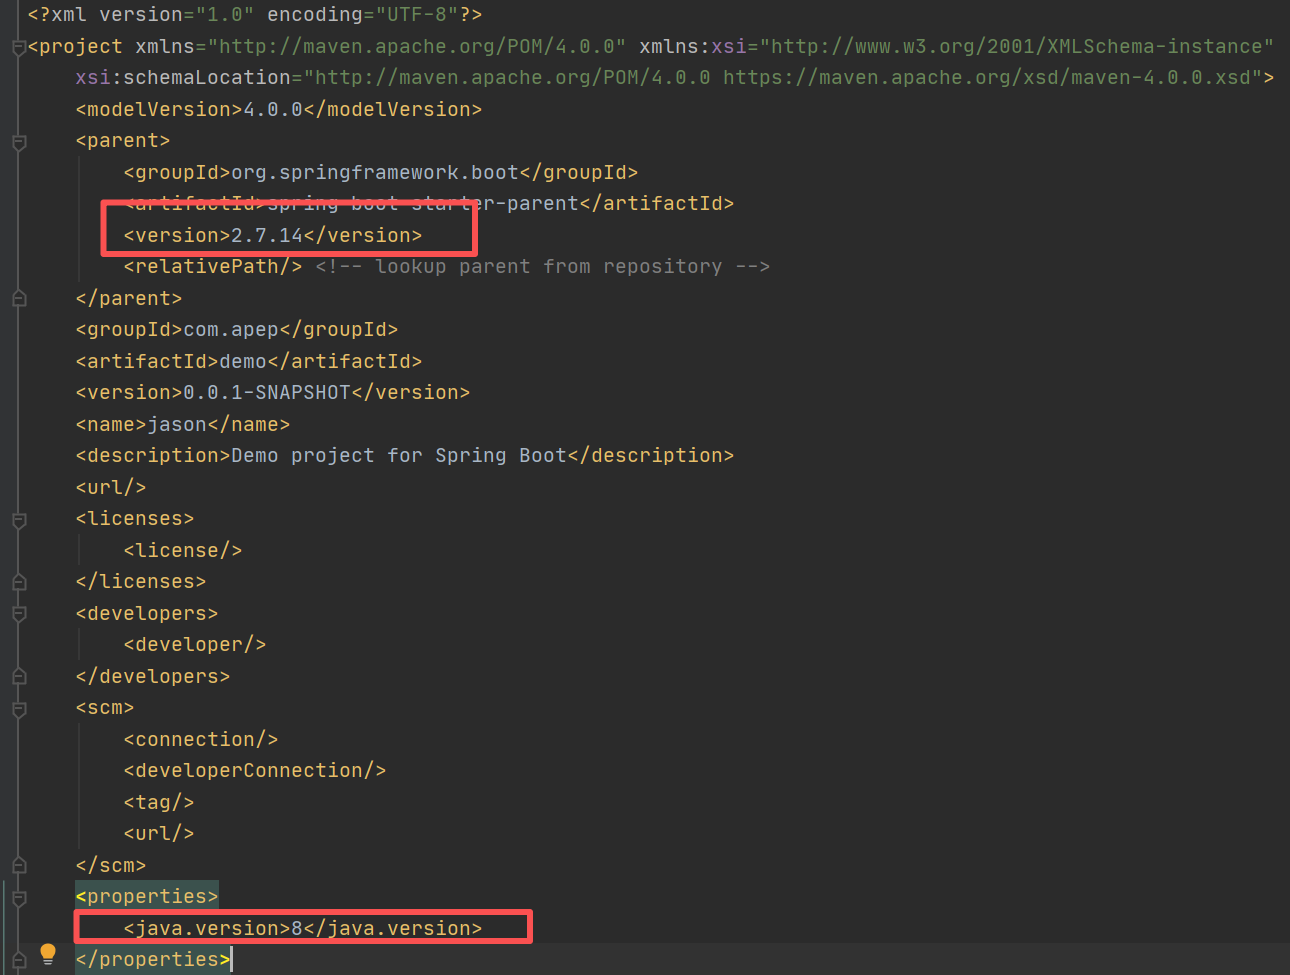Collapse the properties block fold arrow
The image size is (1290, 975).
(18, 896)
